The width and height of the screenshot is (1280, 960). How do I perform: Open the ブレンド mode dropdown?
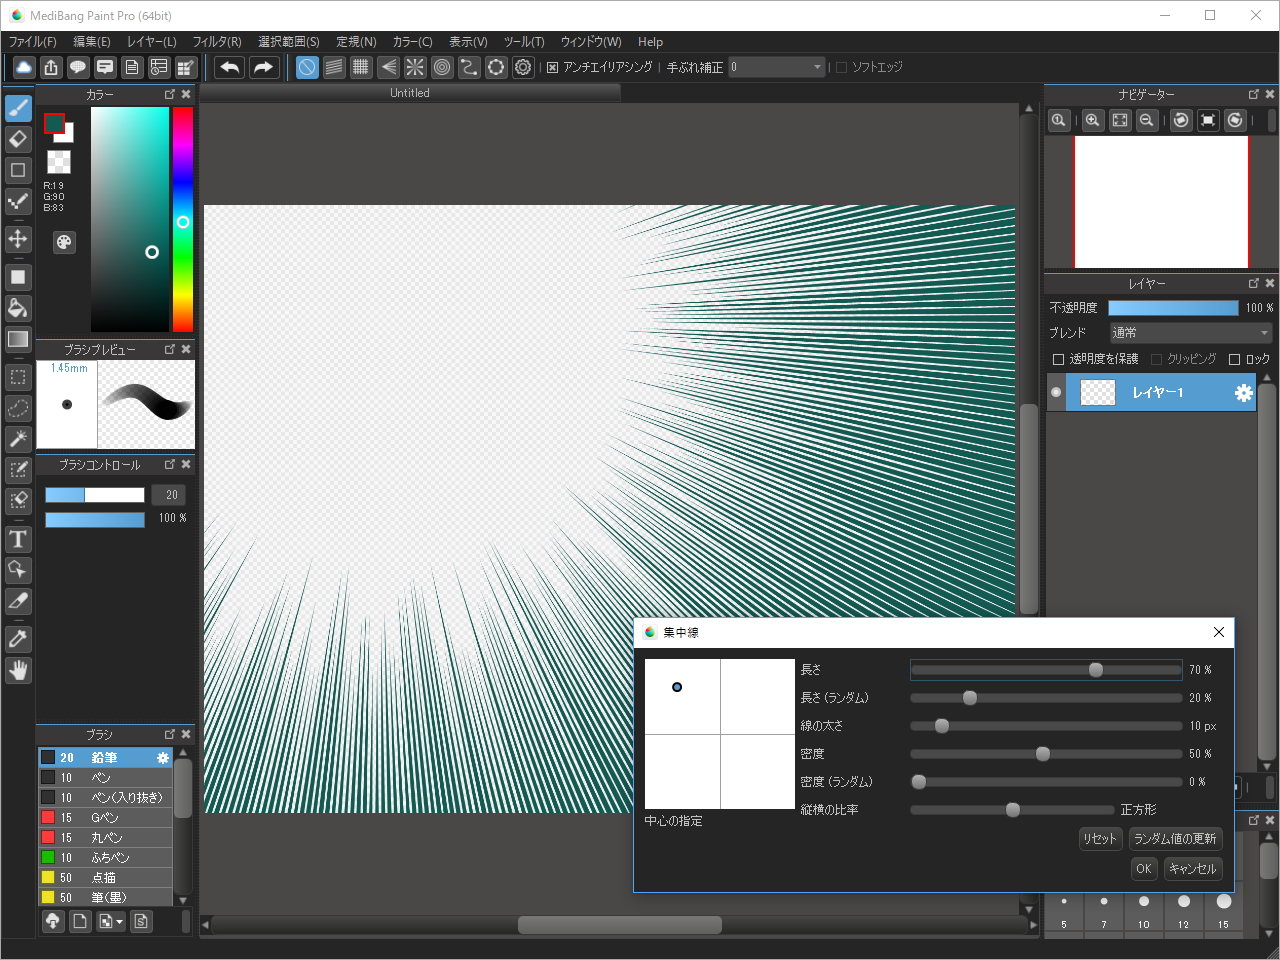(1190, 333)
